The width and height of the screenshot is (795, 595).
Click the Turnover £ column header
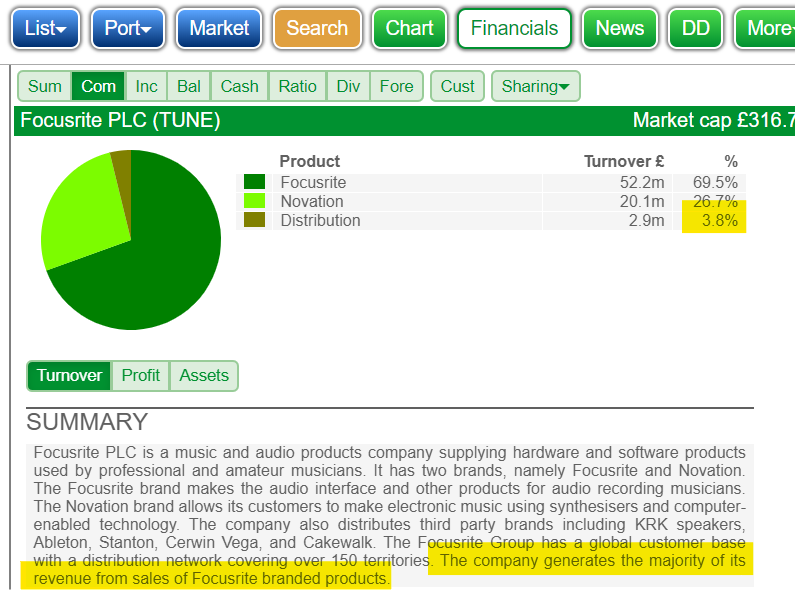click(624, 161)
